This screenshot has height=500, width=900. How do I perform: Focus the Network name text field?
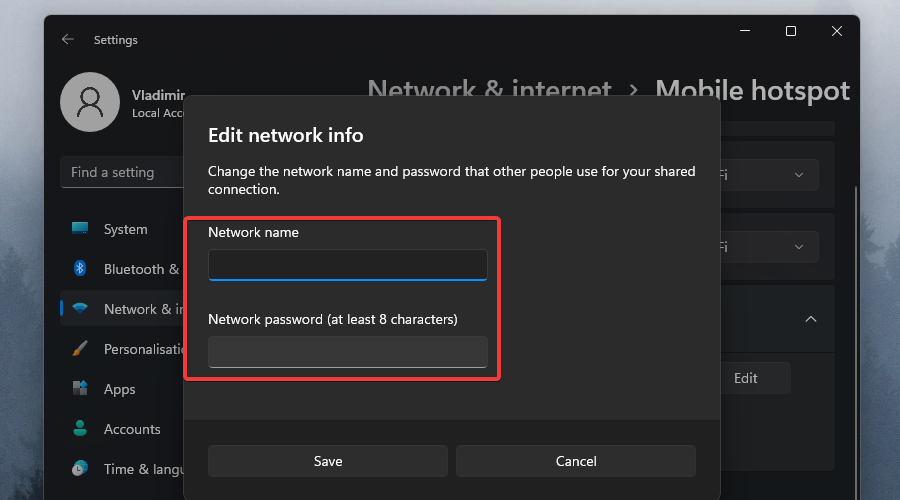pos(347,265)
